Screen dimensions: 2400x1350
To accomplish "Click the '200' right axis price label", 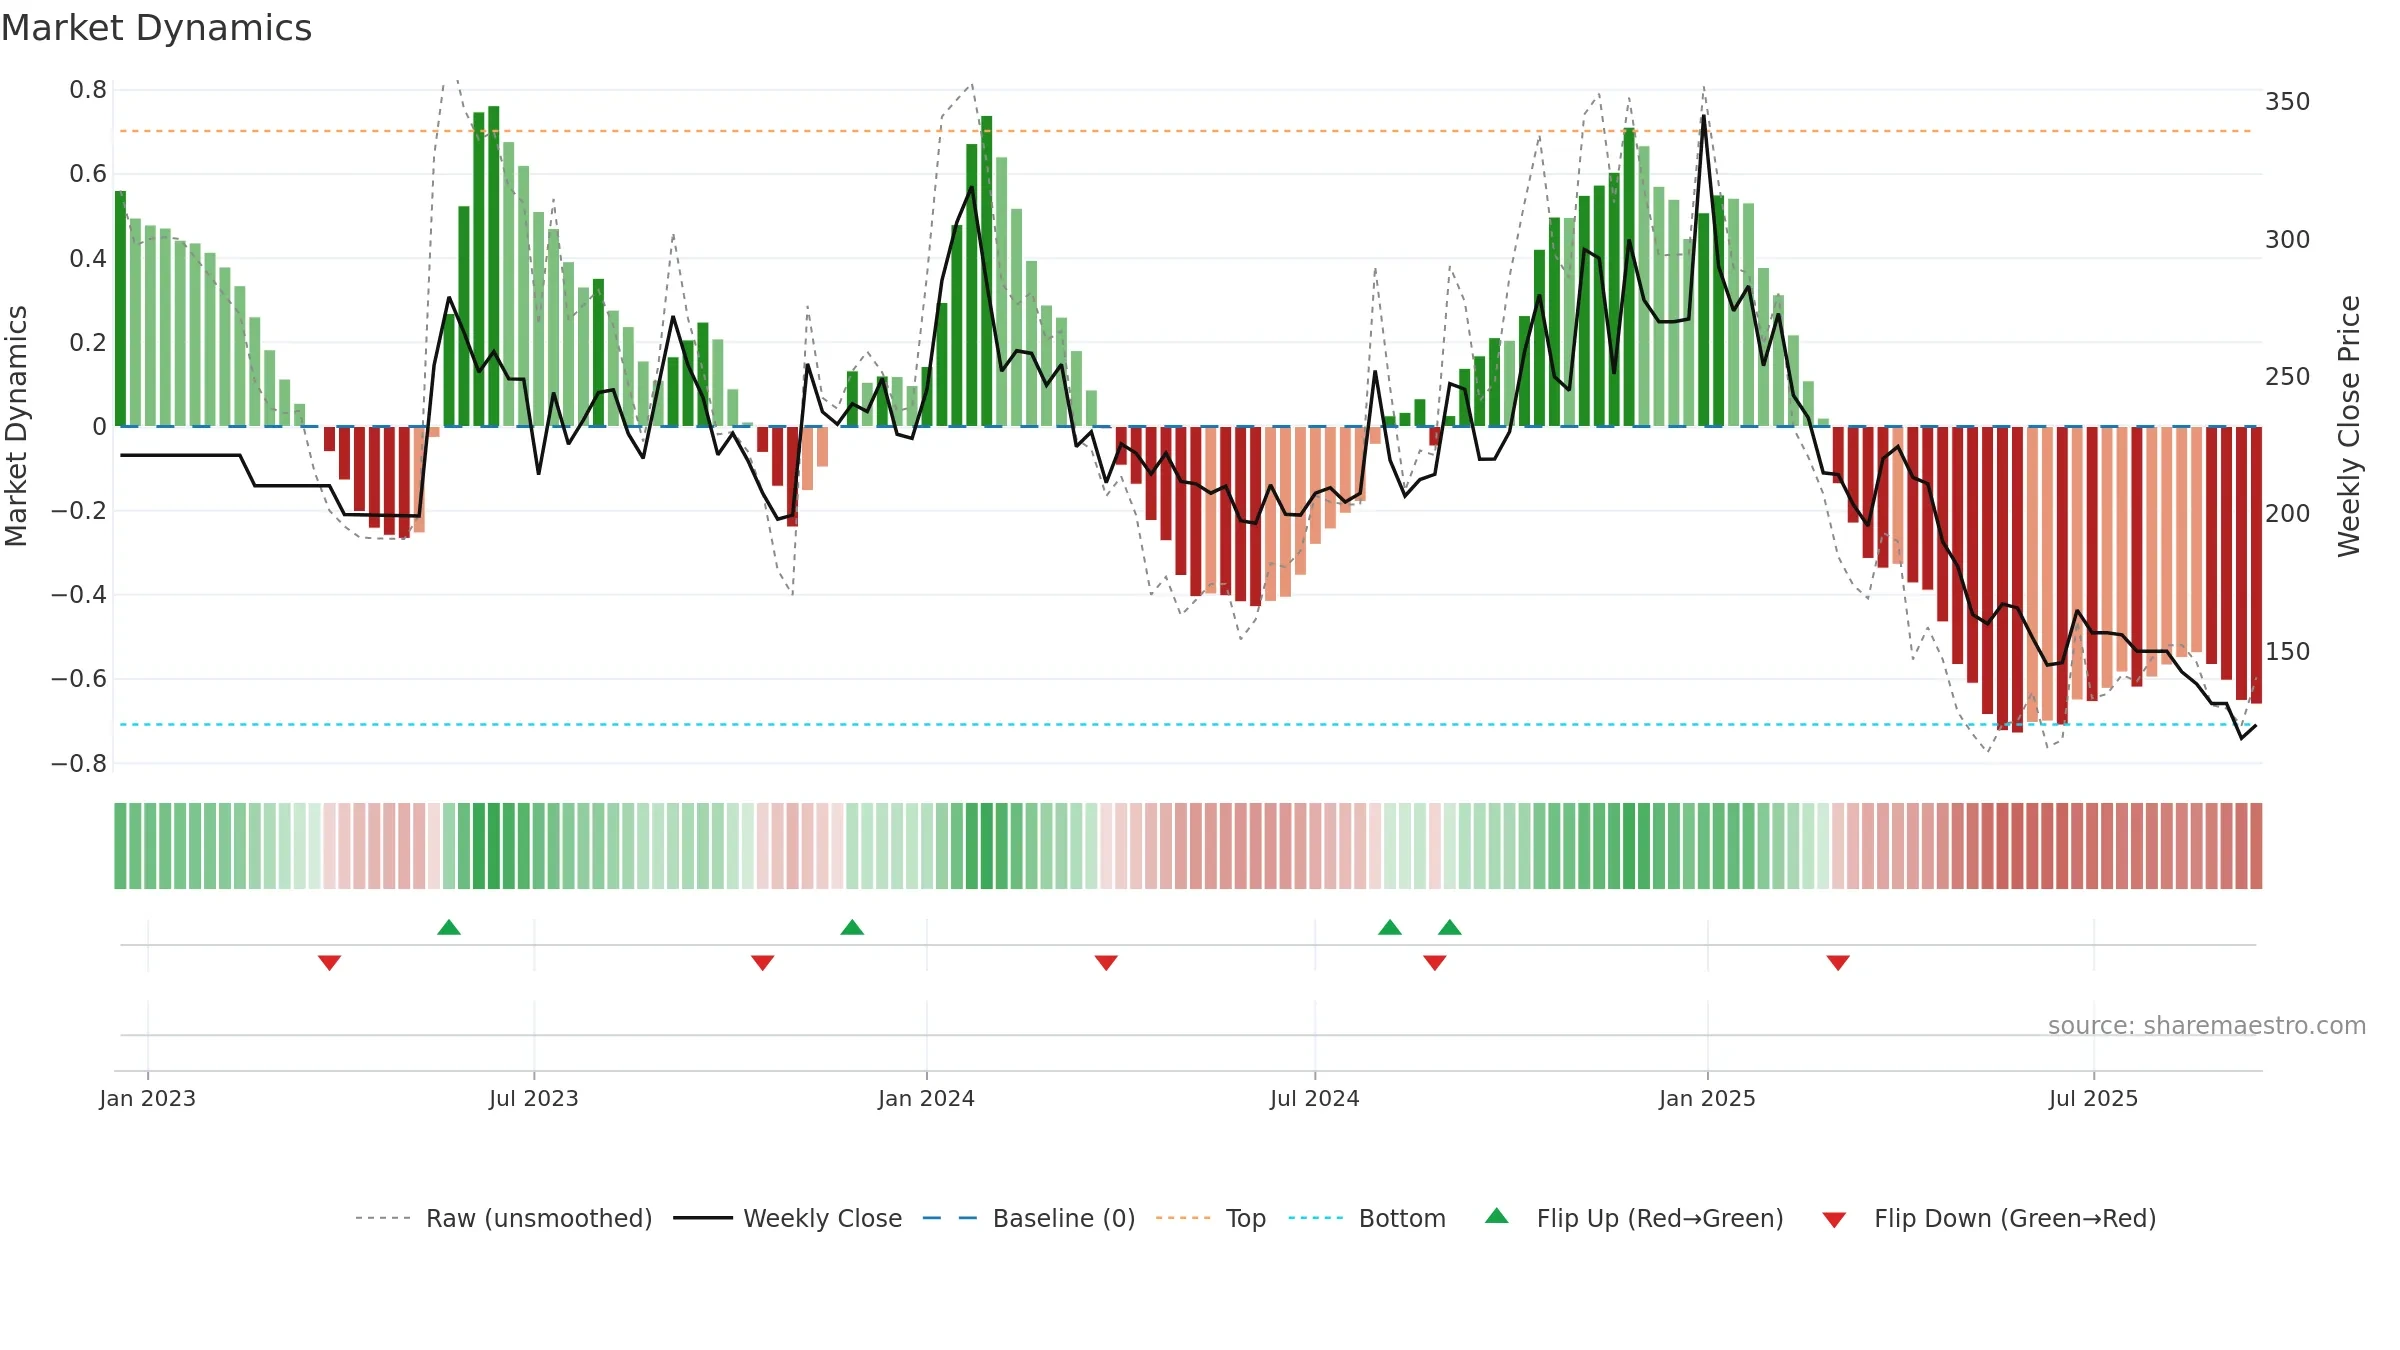I will (2288, 514).
